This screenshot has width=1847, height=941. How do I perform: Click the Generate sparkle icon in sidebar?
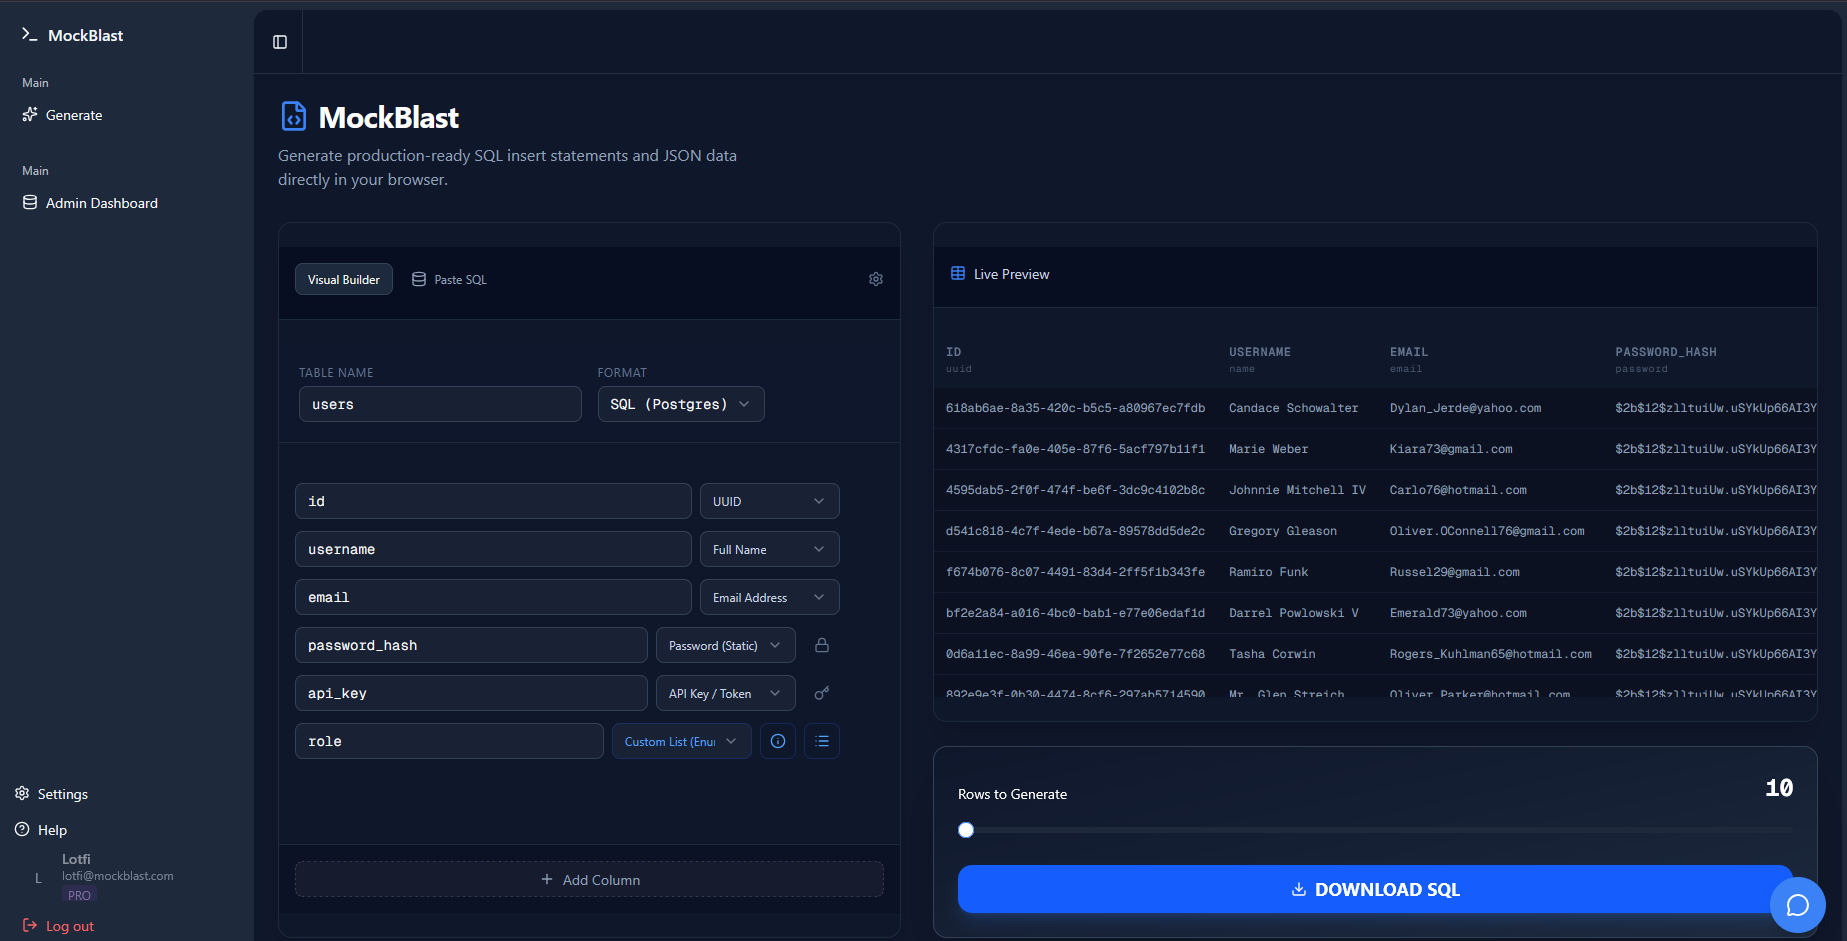29,114
